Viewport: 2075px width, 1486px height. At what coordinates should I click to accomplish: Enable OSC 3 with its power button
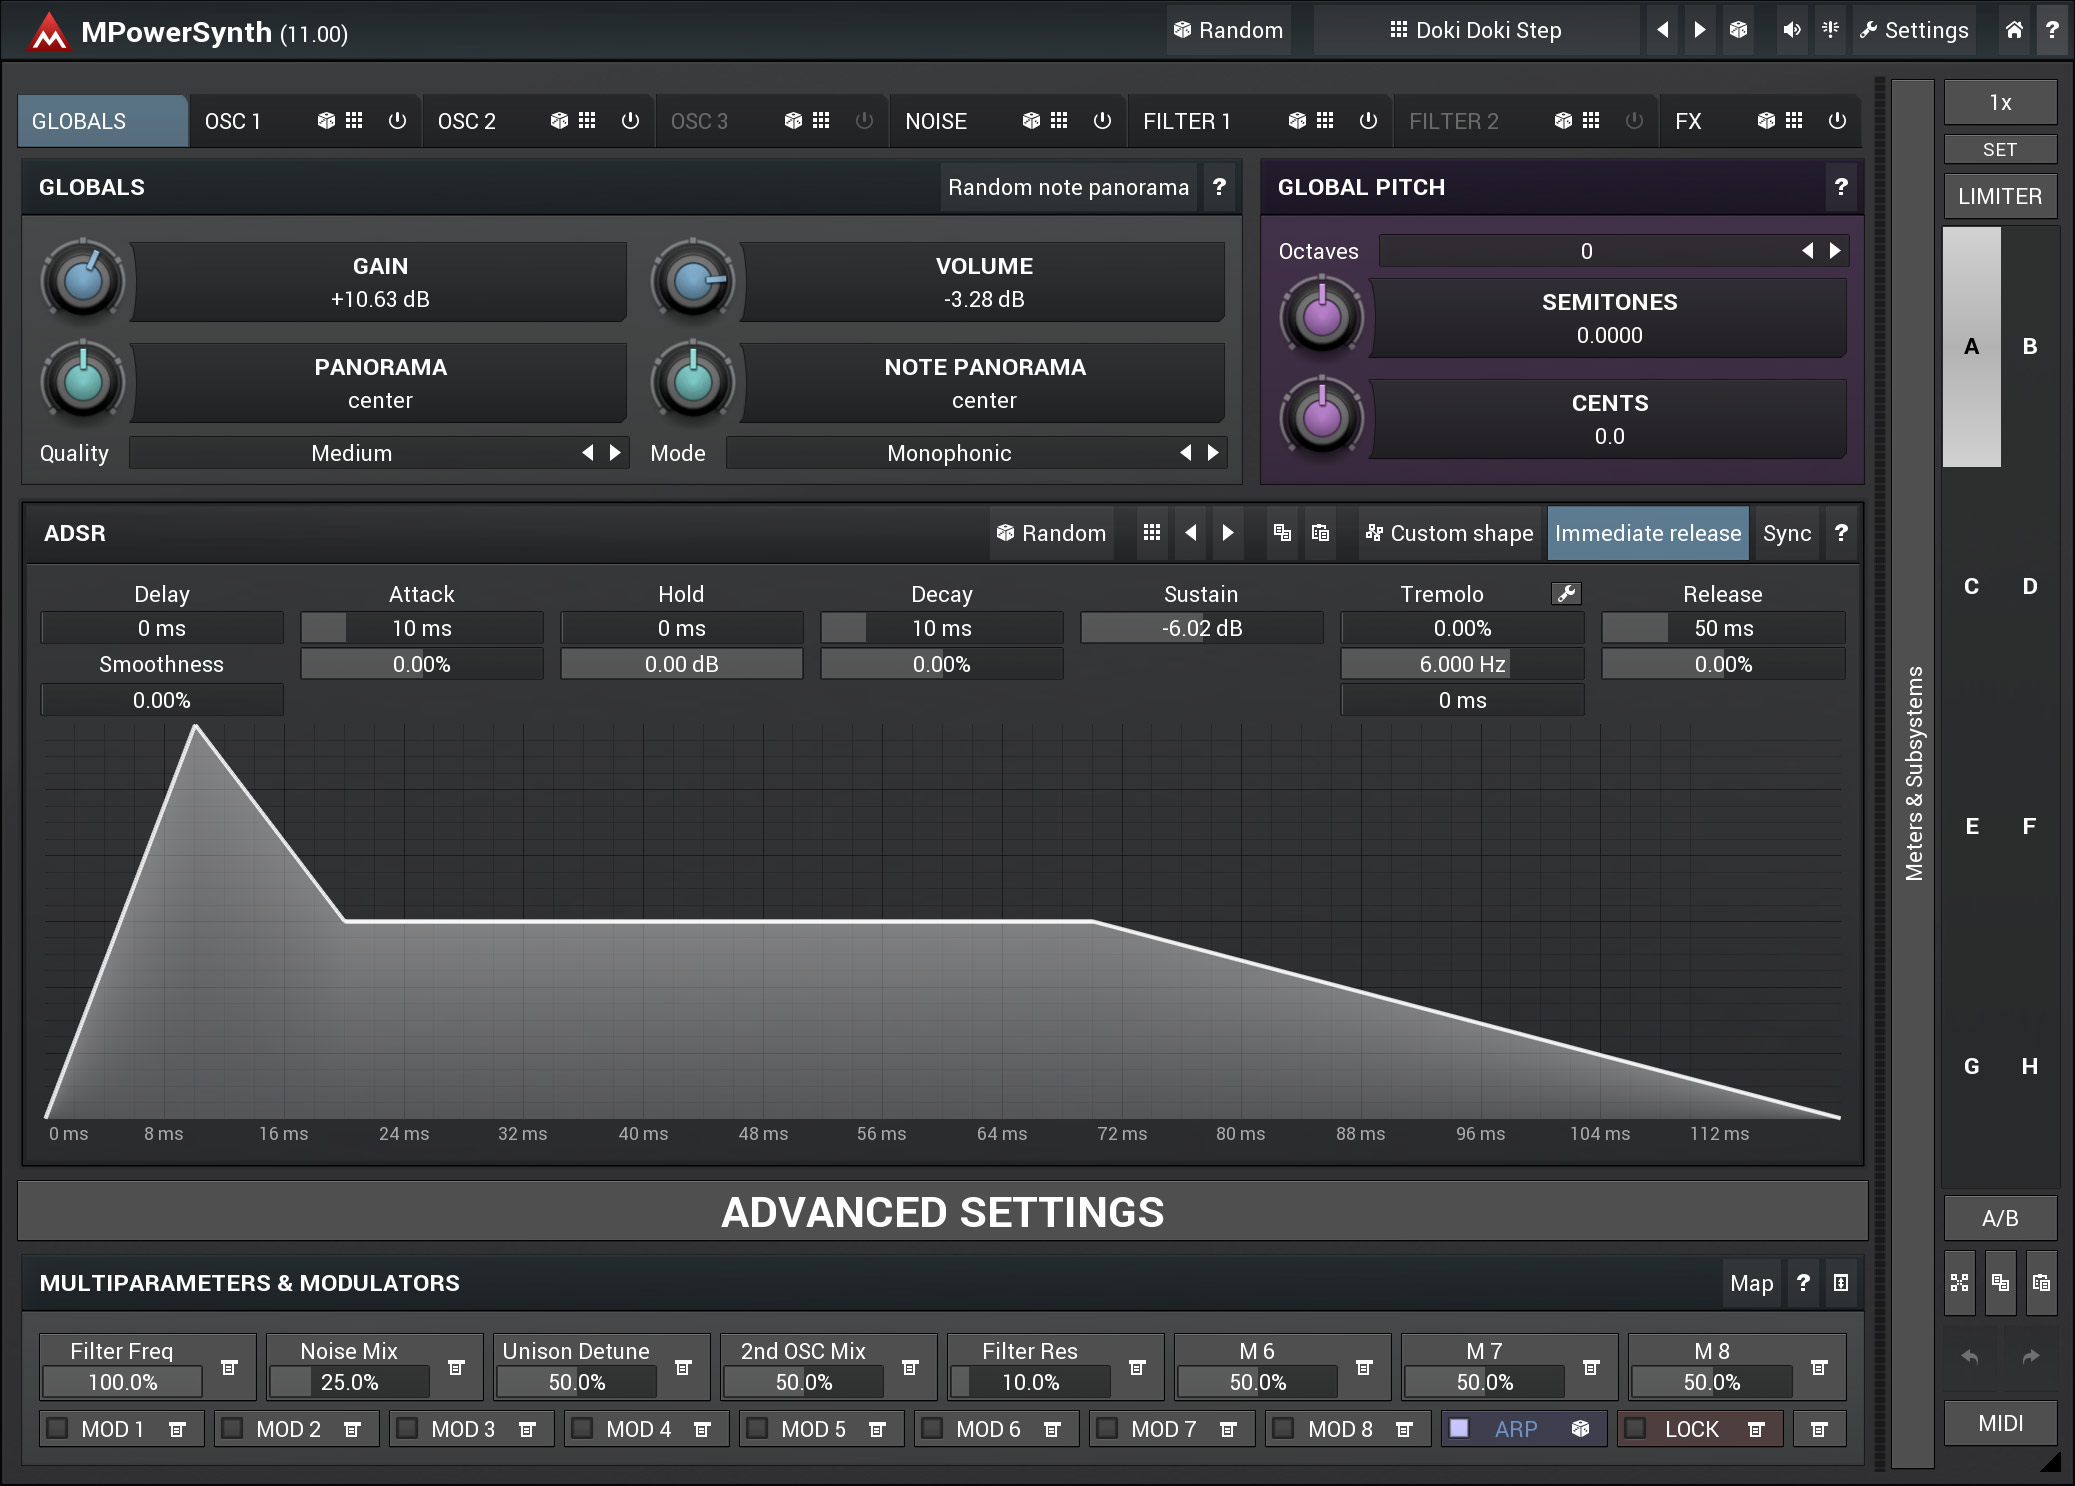pos(864,121)
